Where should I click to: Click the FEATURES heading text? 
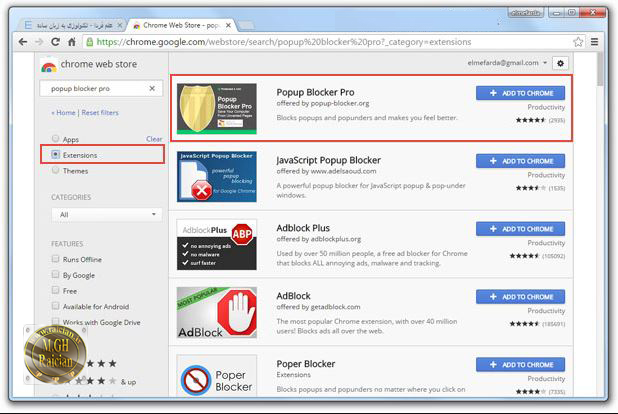tap(67, 244)
